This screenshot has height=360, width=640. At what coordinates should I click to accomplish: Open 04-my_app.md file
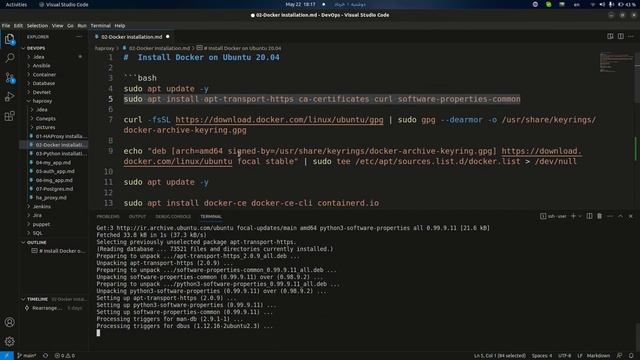(53, 162)
